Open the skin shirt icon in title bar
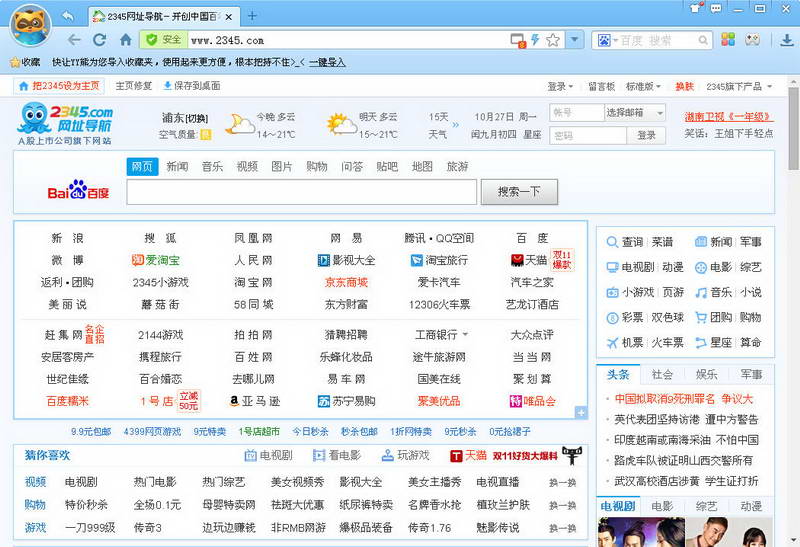The width and height of the screenshot is (800, 547). 695,8
